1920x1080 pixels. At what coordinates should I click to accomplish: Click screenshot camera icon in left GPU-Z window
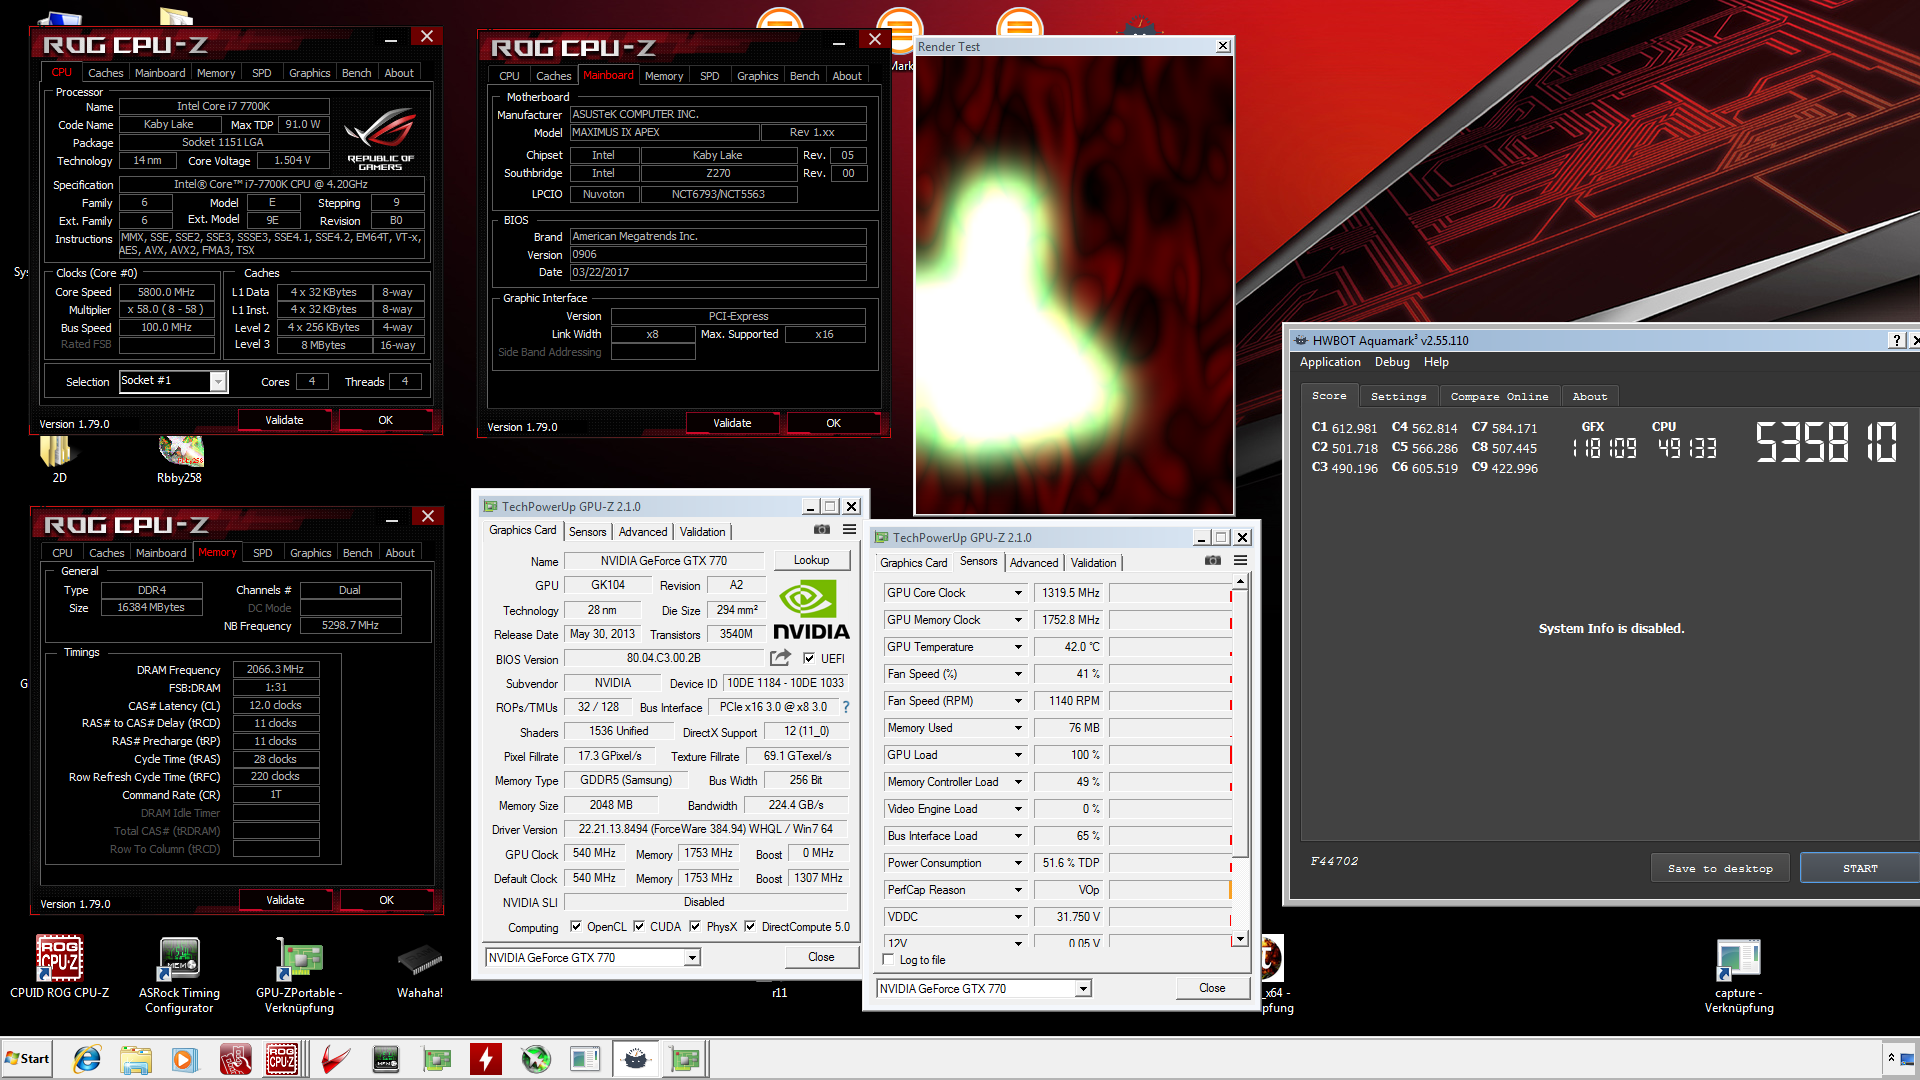pos(821,530)
